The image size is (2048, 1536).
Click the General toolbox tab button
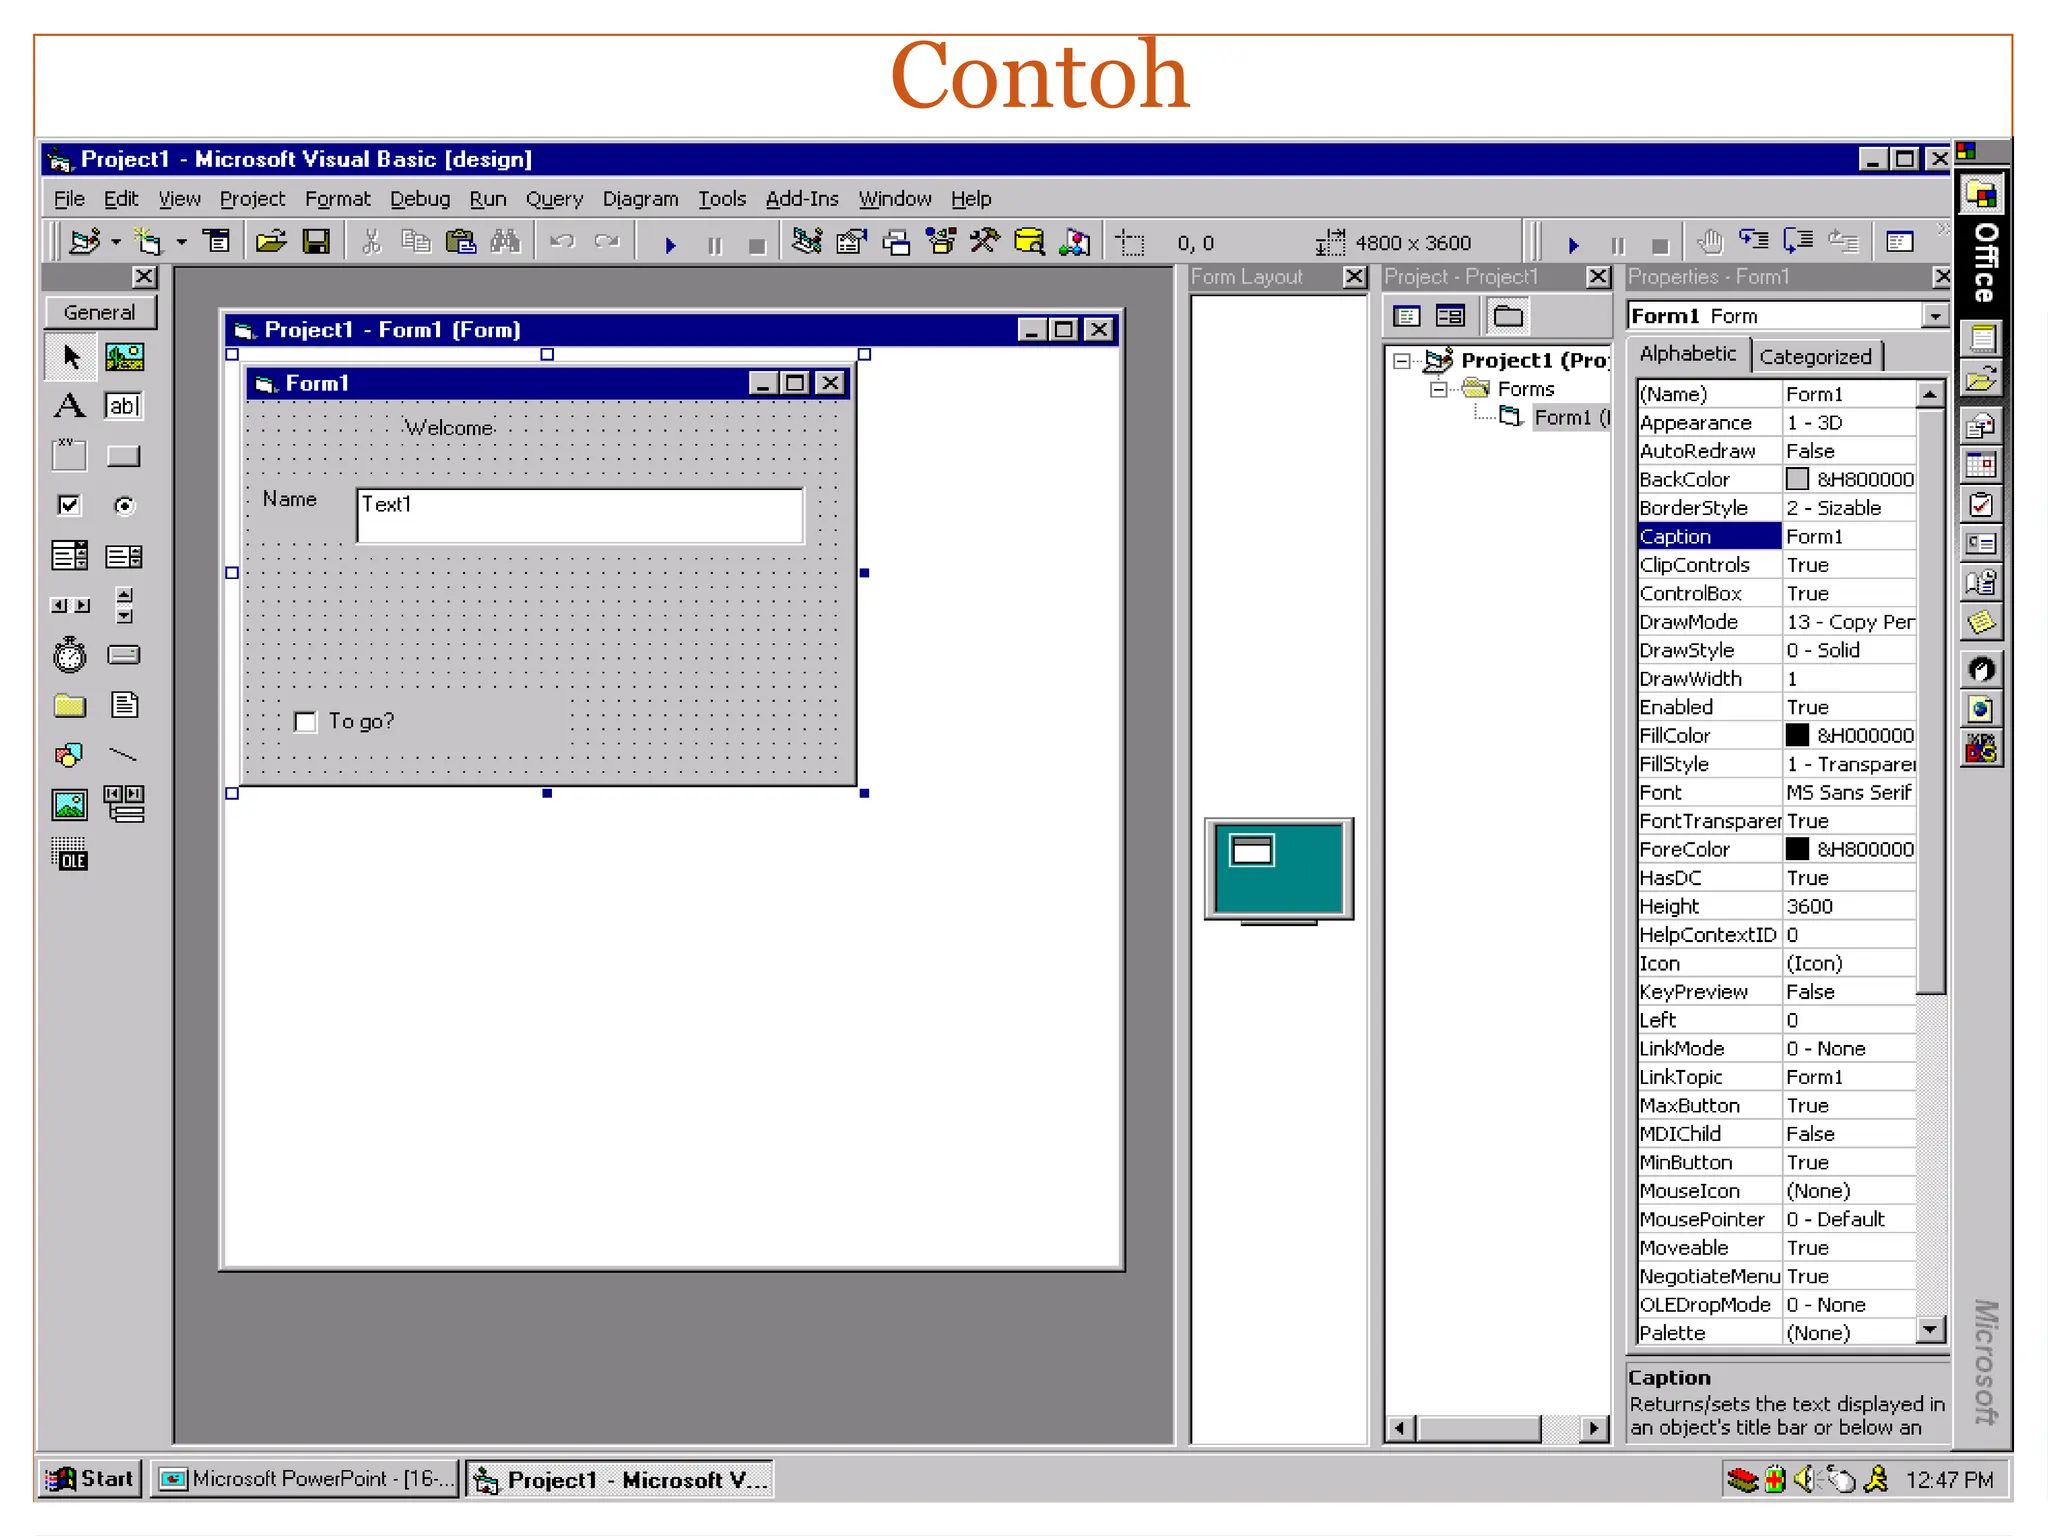point(99,312)
